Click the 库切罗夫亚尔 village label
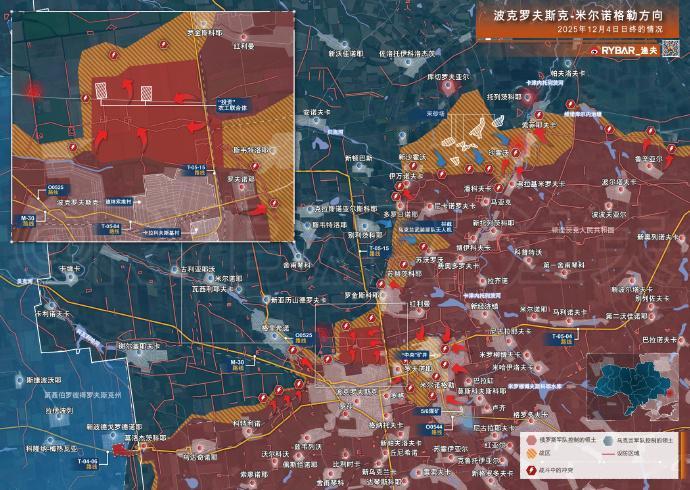The width and height of the screenshot is (690, 490). [449, 77]
